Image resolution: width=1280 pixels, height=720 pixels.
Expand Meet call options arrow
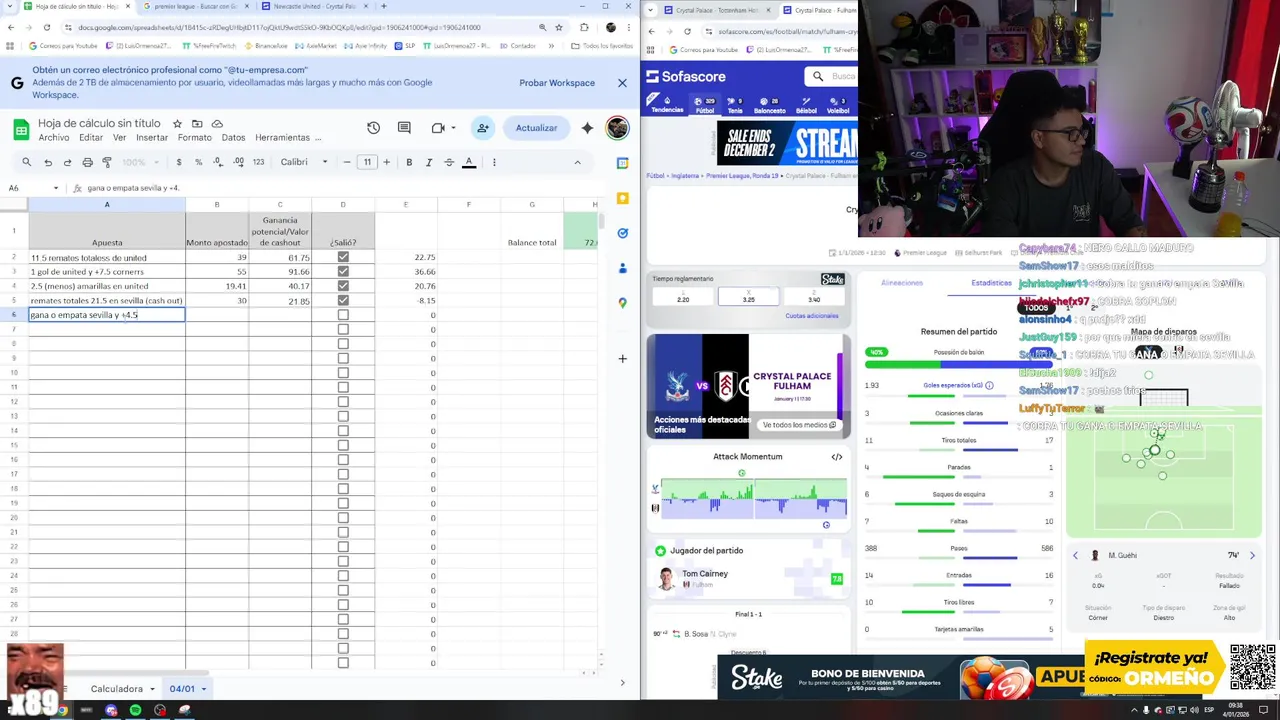(x=454, y=128)
